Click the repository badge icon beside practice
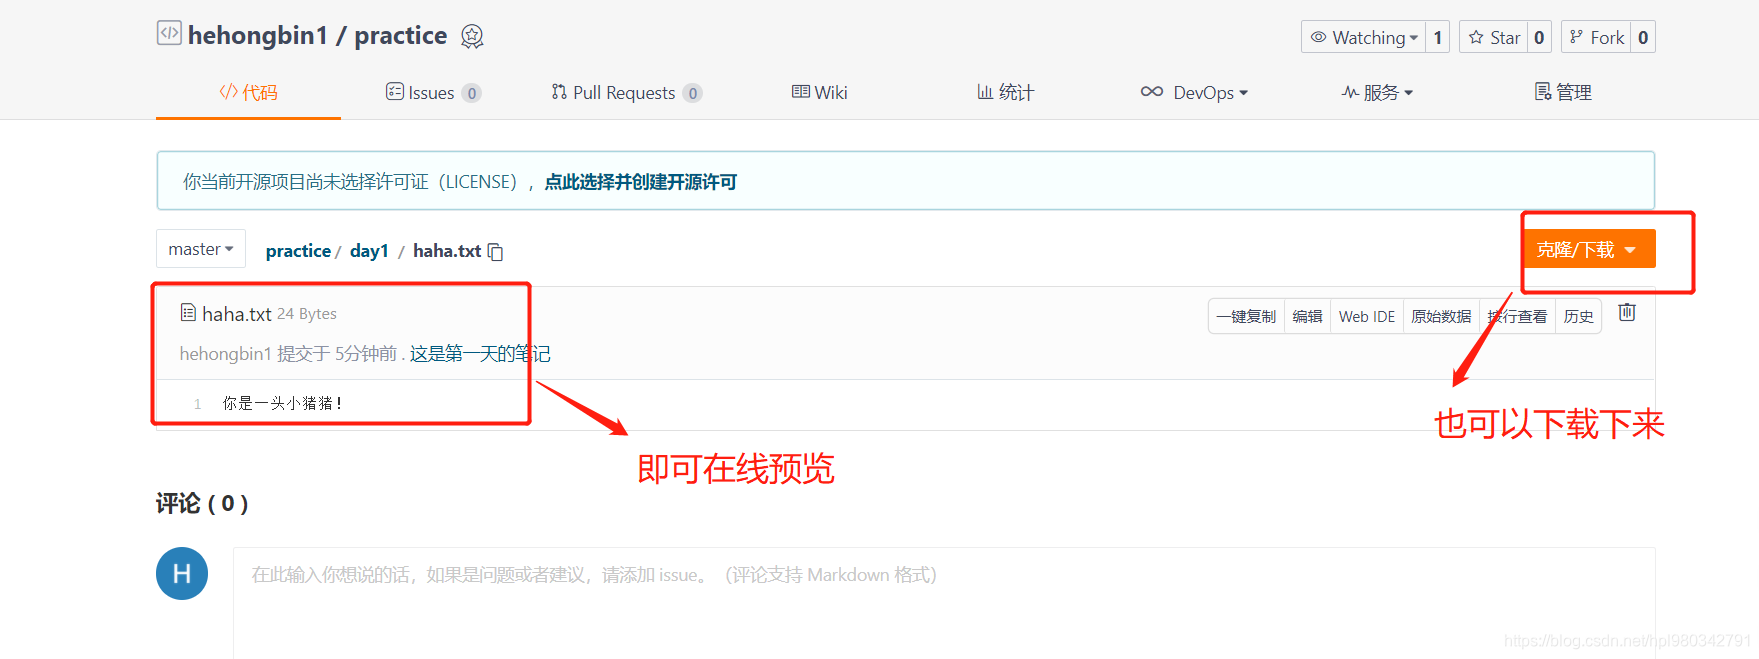Image resolution: width=1759 pixels, height=659 pixels. tap(472, 37)
